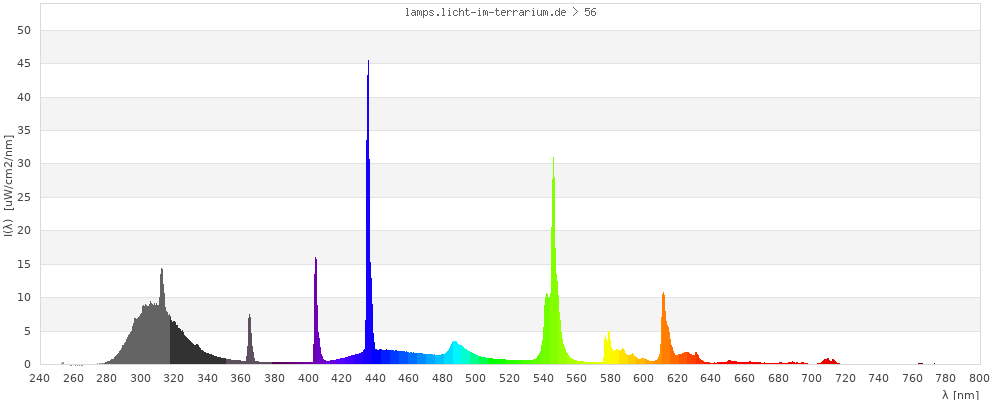Select the small red bump near 710 nm

(x=828, y=361)
